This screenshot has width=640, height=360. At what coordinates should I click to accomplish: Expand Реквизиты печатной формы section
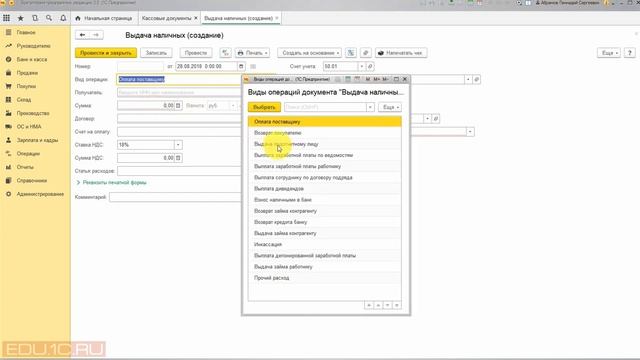(111, 182)
